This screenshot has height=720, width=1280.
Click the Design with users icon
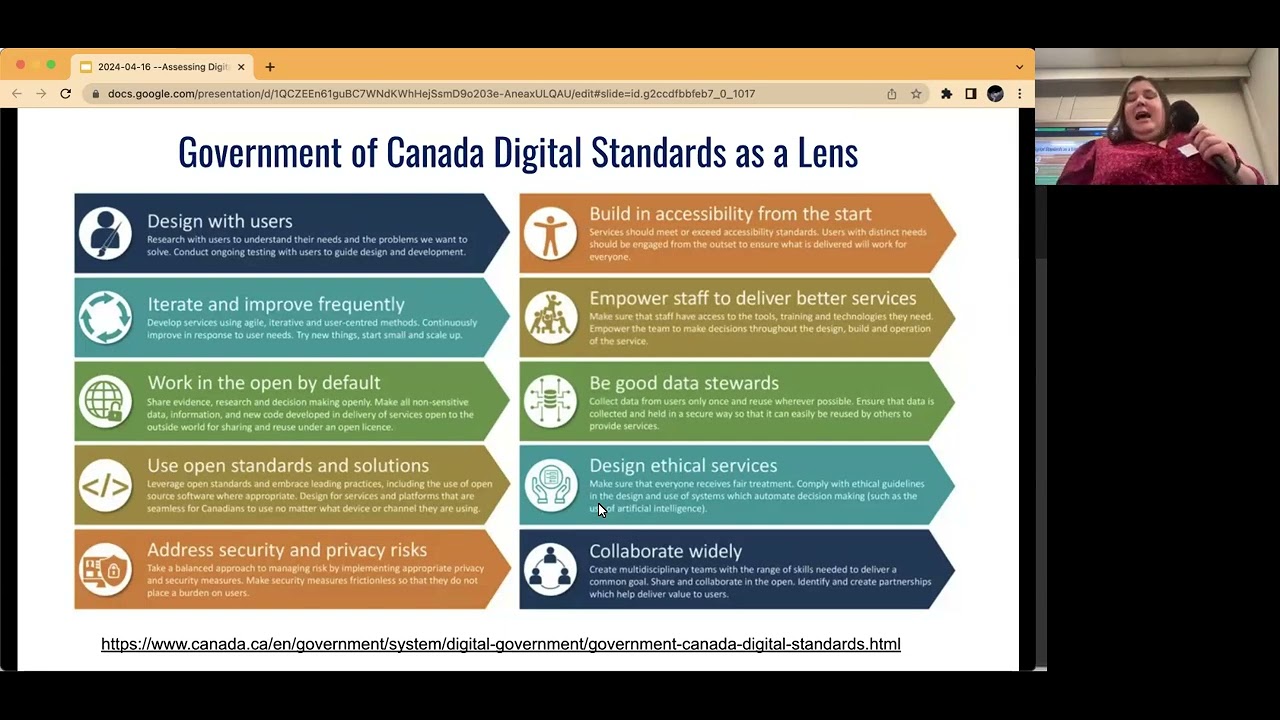tap(105, 233)
